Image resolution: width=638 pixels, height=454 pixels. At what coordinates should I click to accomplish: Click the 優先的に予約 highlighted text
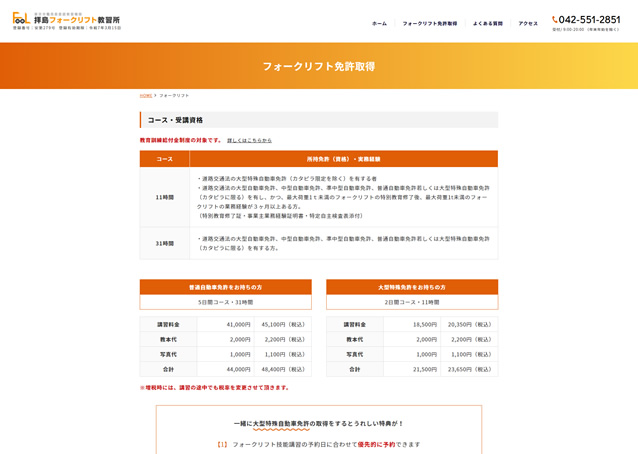pos(376,445)
